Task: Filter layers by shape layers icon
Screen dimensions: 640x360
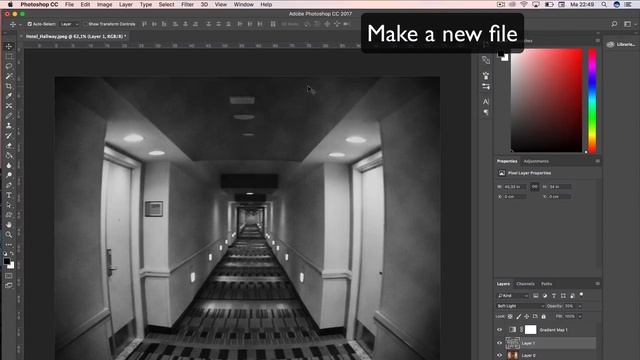Action: 563,296
